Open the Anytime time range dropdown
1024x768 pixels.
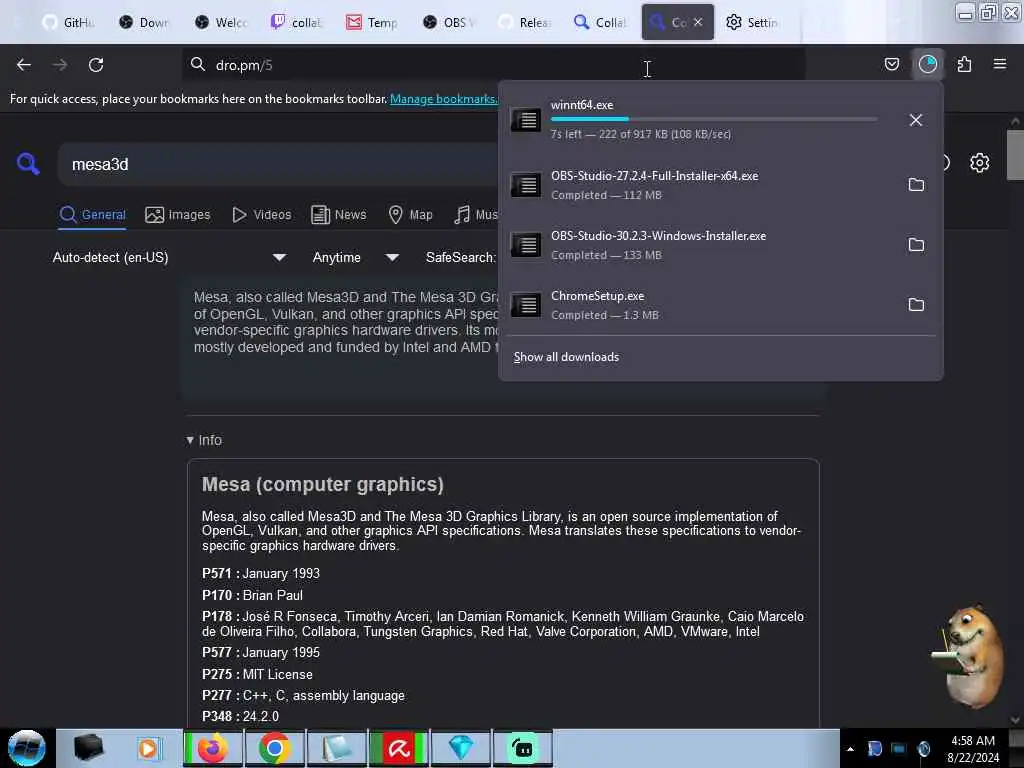[x=355, y=257]
